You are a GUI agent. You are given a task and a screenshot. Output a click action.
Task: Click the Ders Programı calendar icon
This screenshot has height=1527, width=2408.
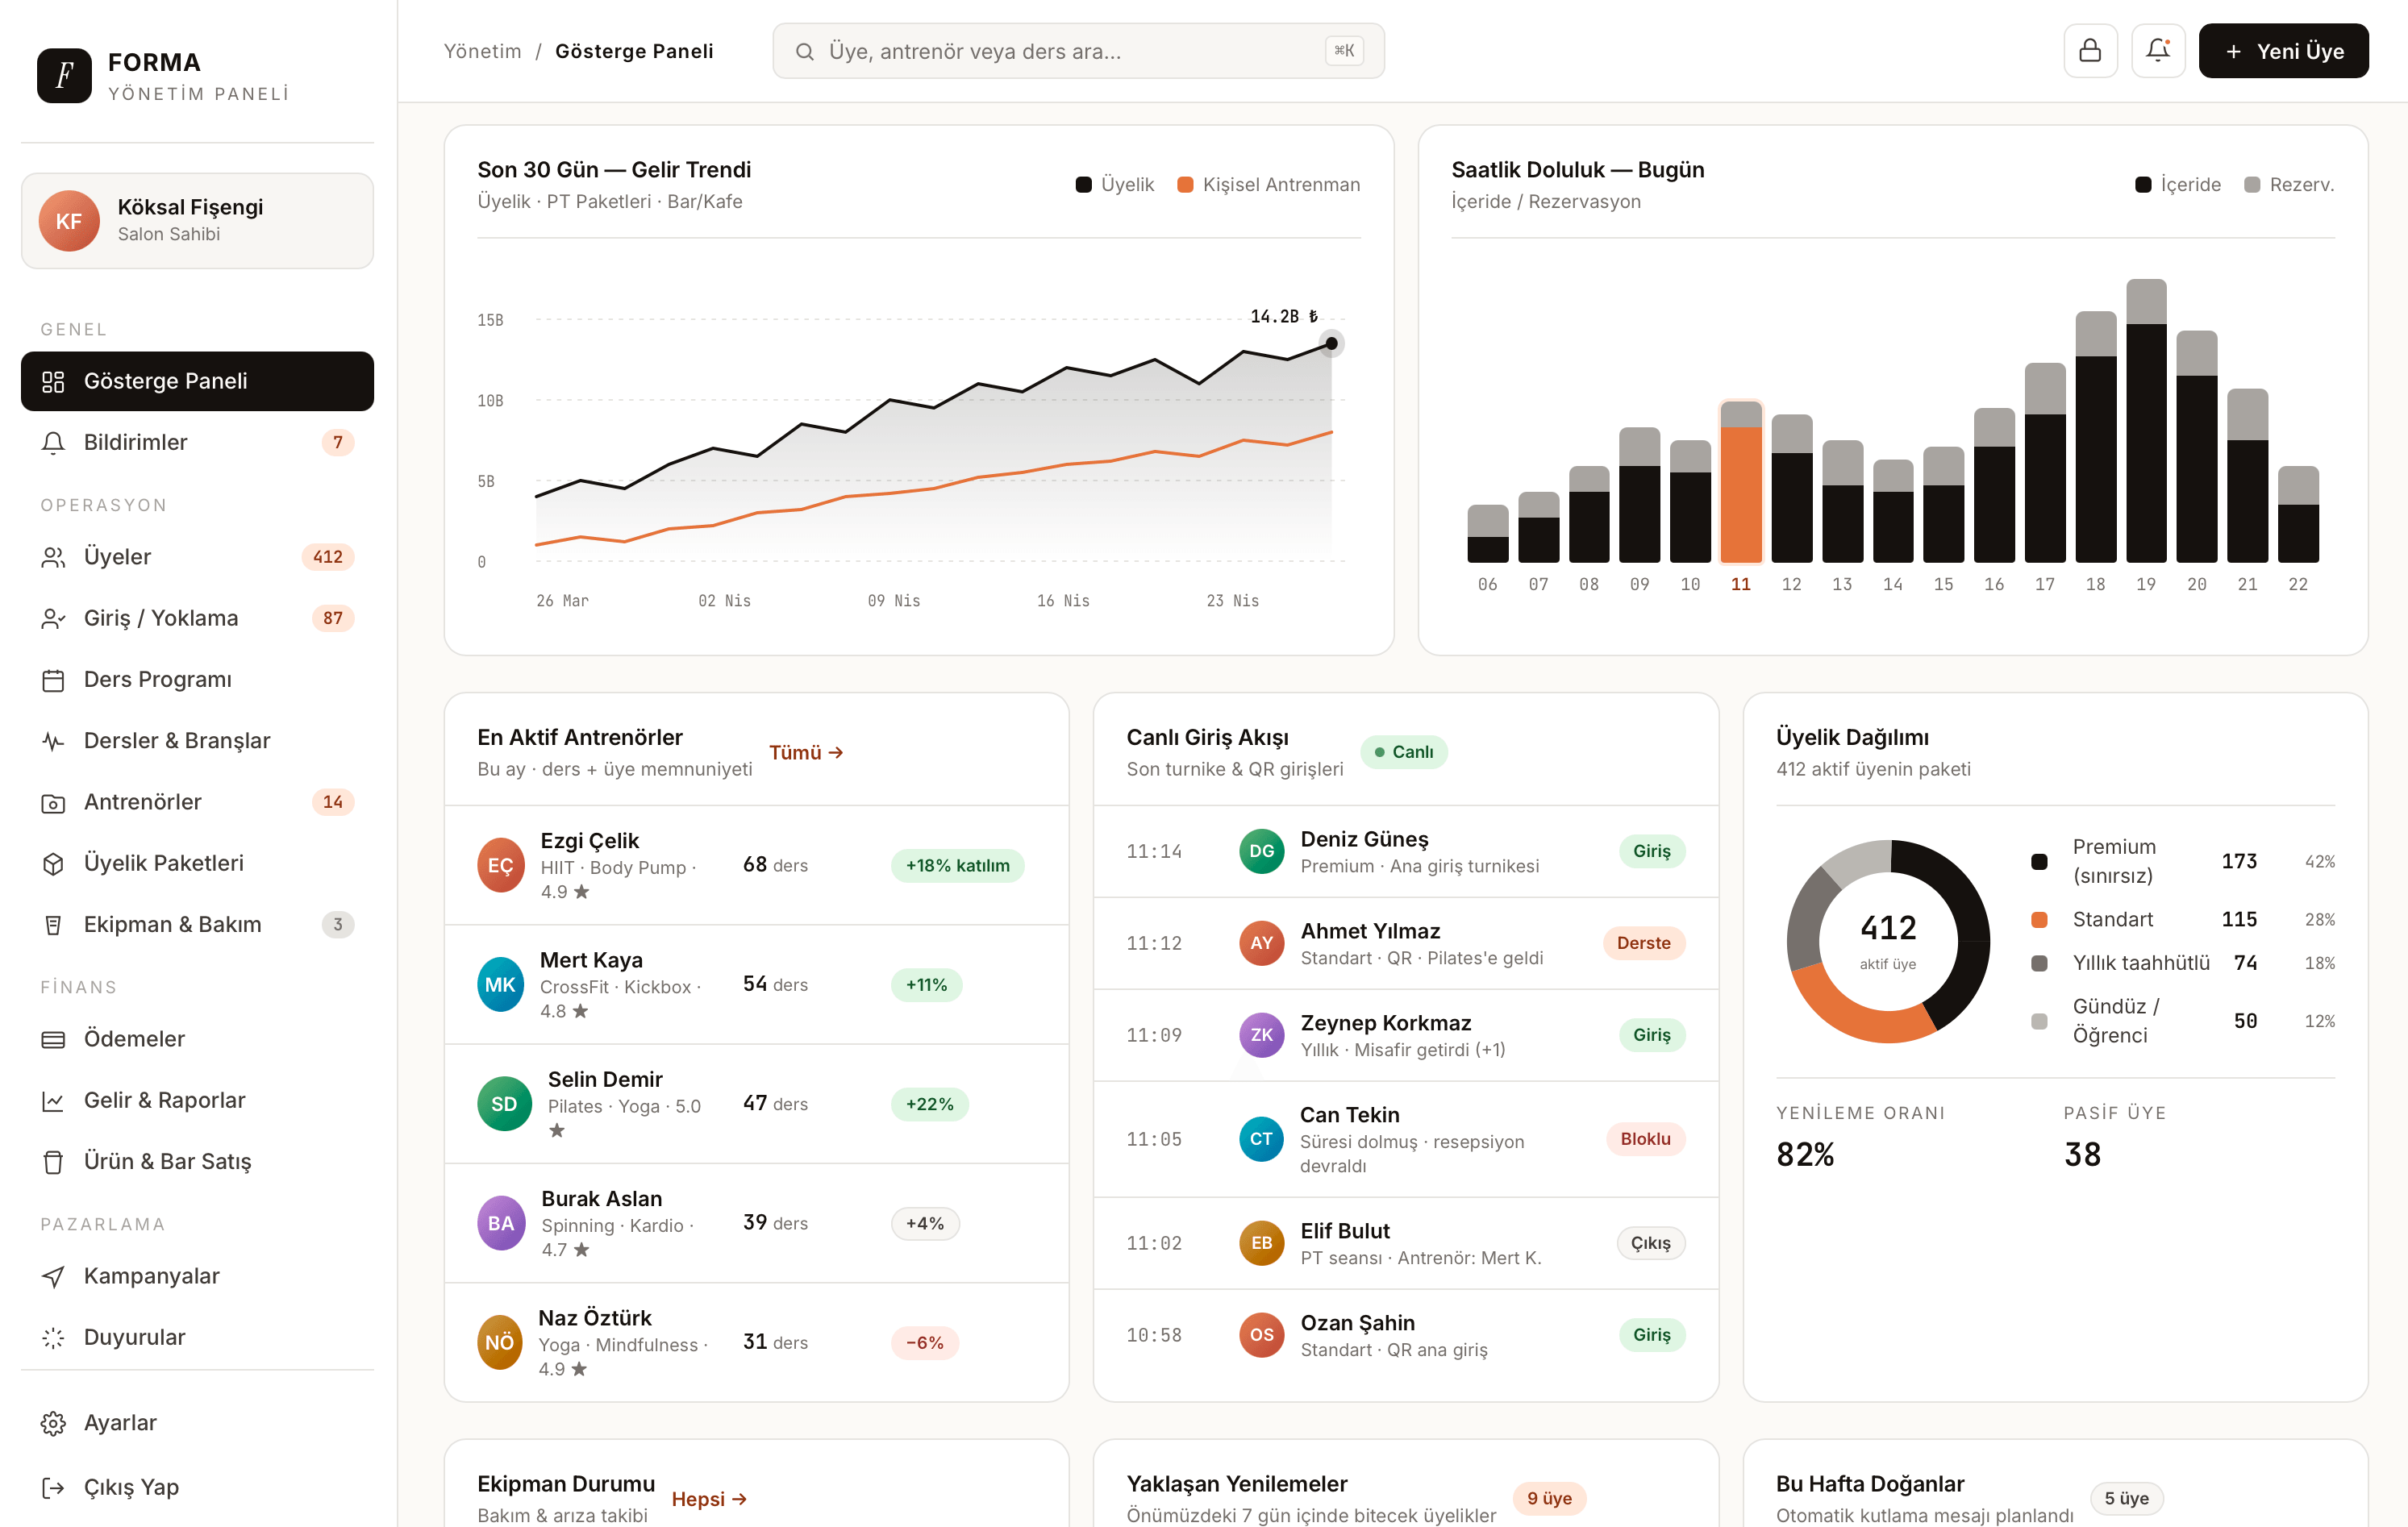coord(53,680)
